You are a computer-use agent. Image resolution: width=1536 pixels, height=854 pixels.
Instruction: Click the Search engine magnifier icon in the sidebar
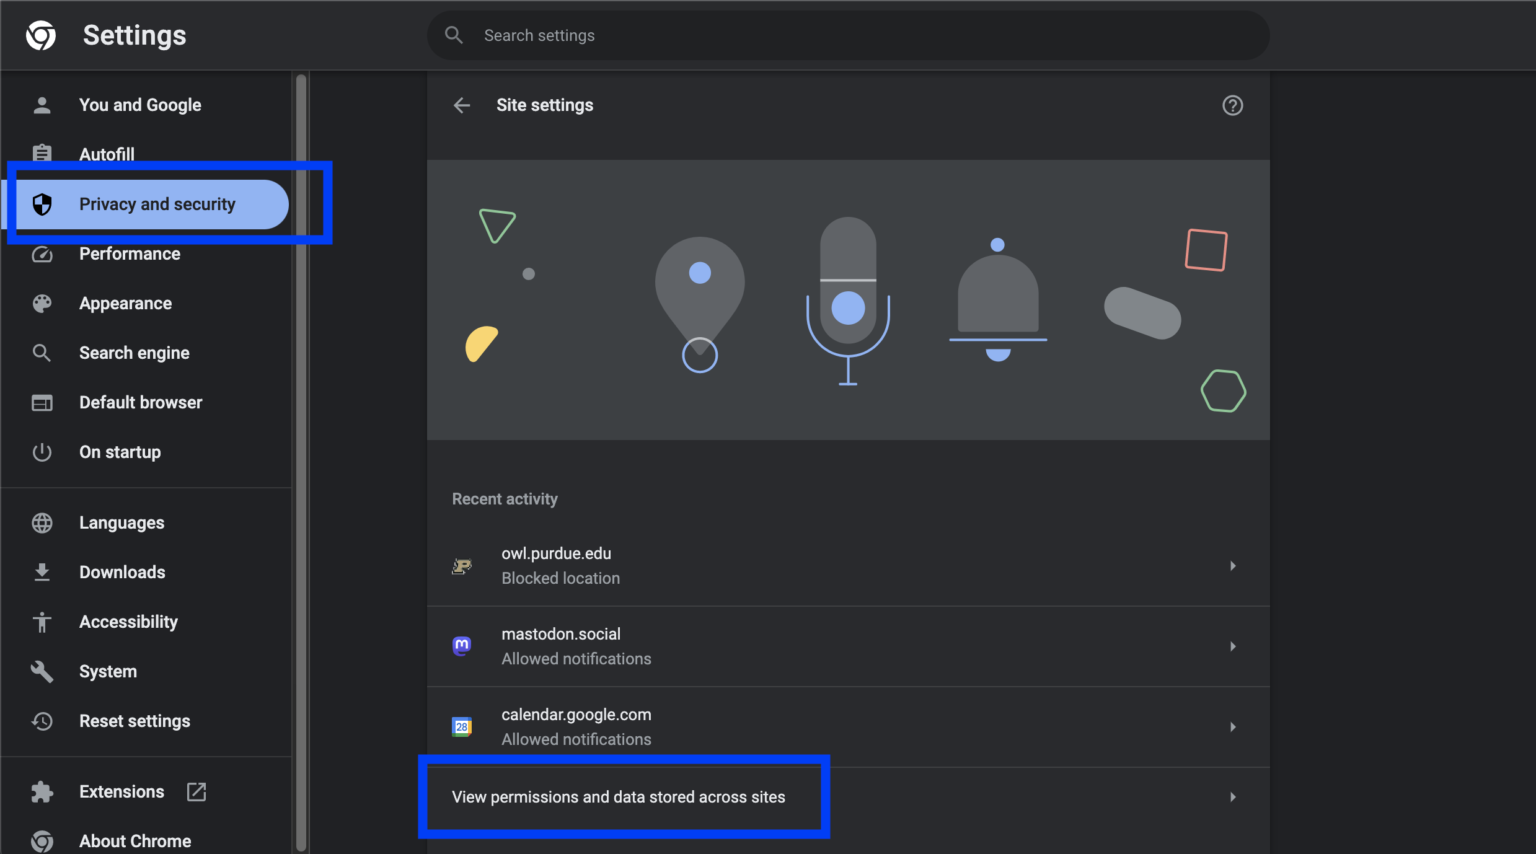(x=42, y=353)
